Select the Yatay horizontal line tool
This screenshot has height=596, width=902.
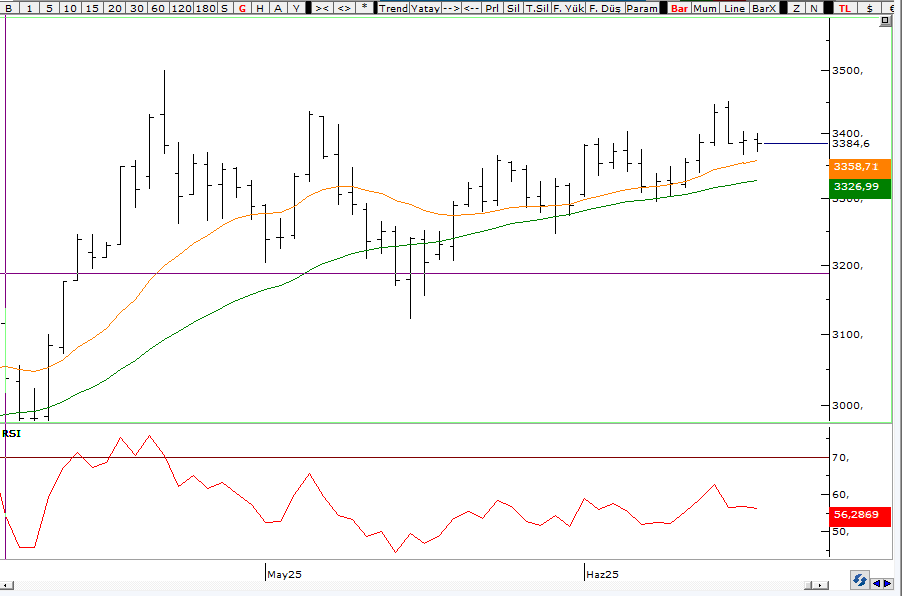[x=425, y=8]
